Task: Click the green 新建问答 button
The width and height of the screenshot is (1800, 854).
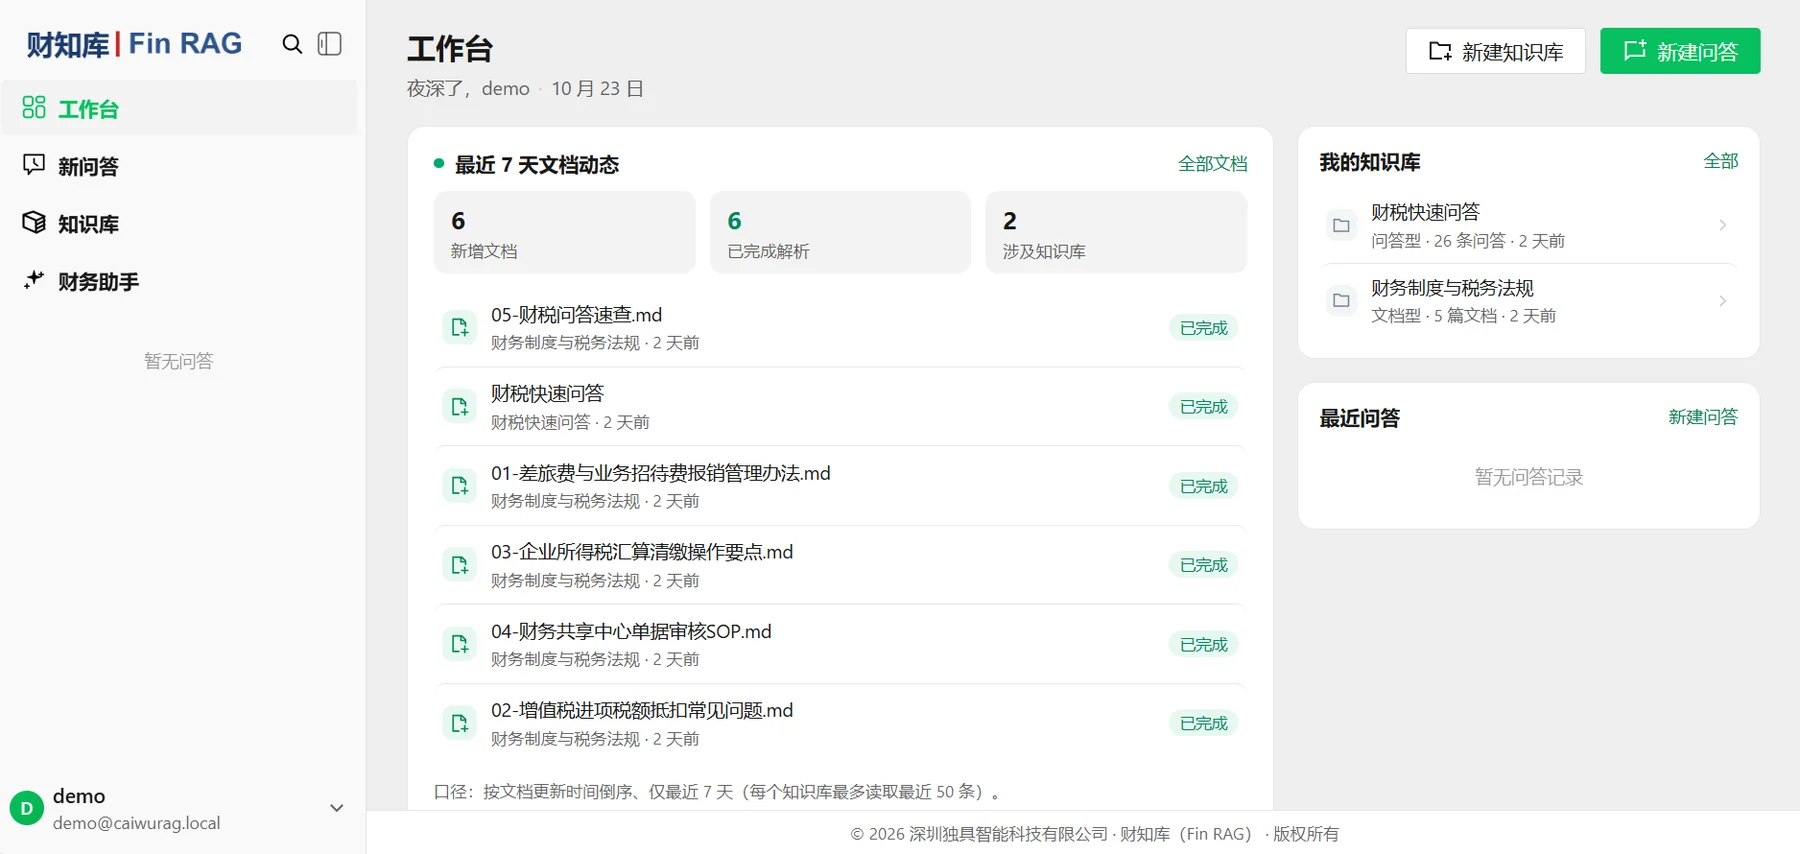Action: pos(1680,51)
